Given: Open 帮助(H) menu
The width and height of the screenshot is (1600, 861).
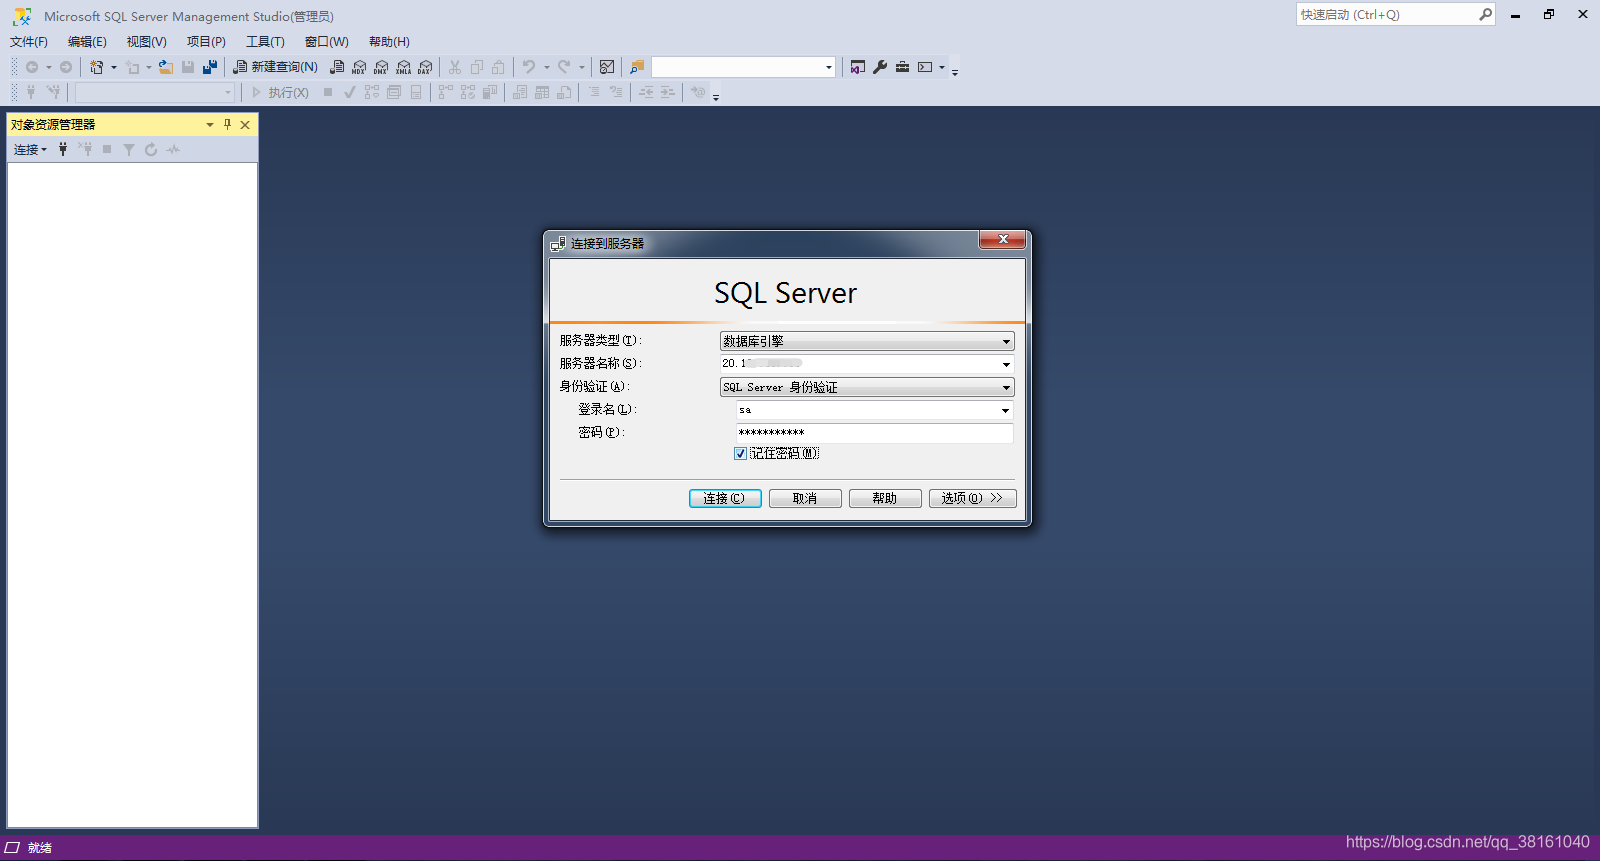Looking at the screenshot, I should (389, 42).
